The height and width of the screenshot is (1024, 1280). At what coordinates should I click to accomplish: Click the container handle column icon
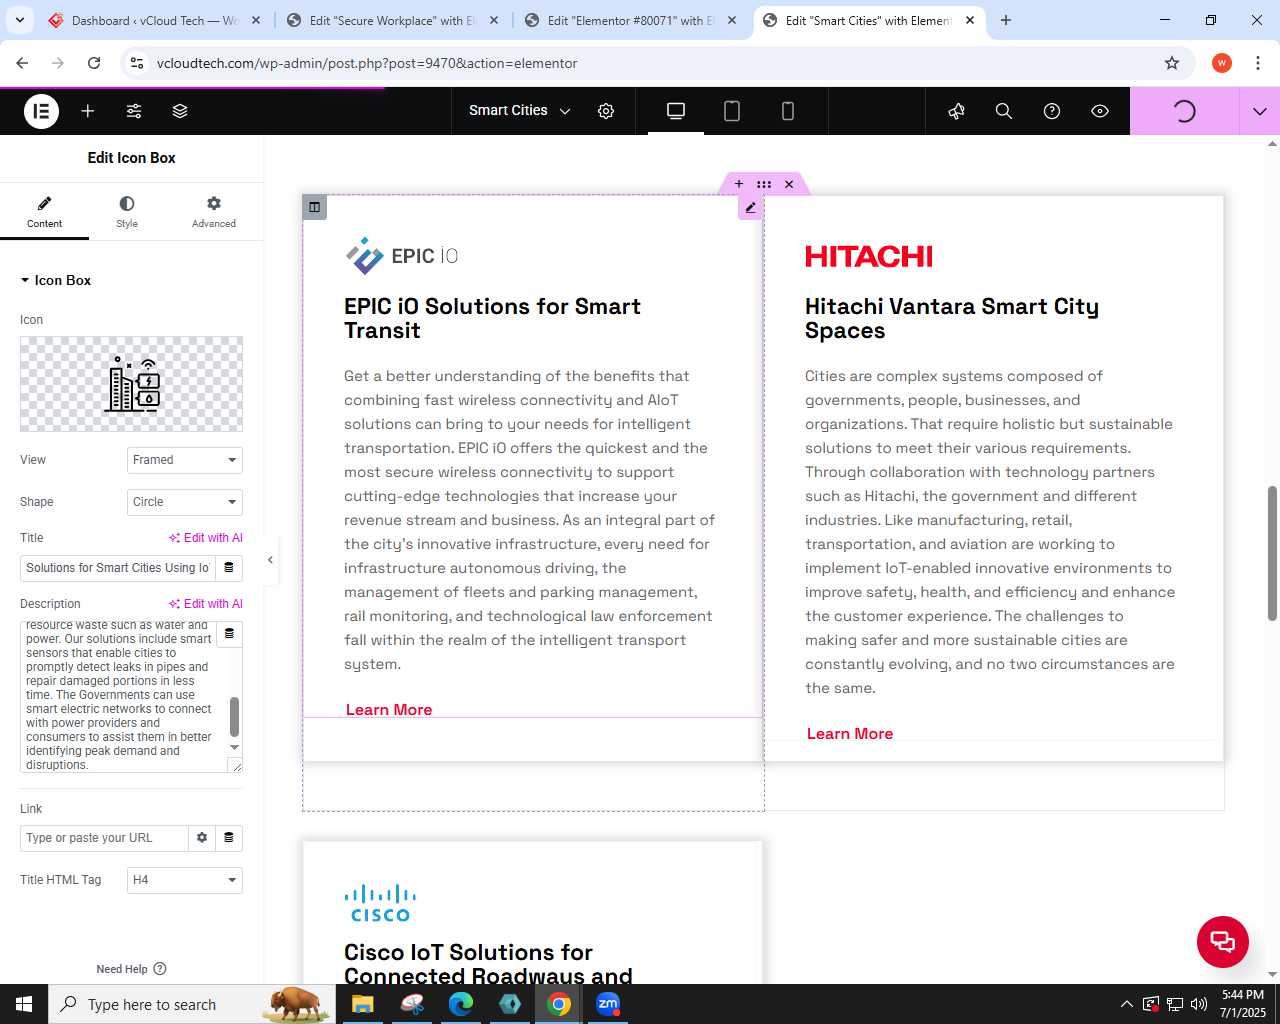click(x=314, y=207)
